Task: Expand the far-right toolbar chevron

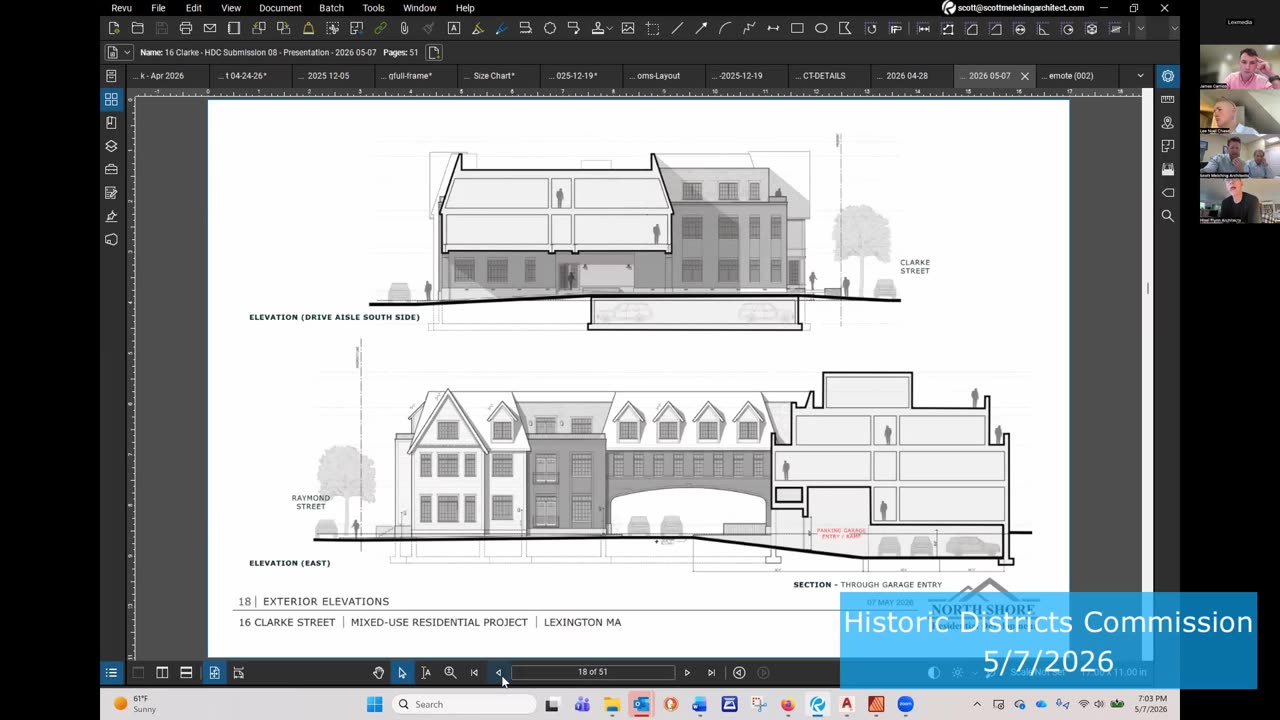Action: 1174,28
